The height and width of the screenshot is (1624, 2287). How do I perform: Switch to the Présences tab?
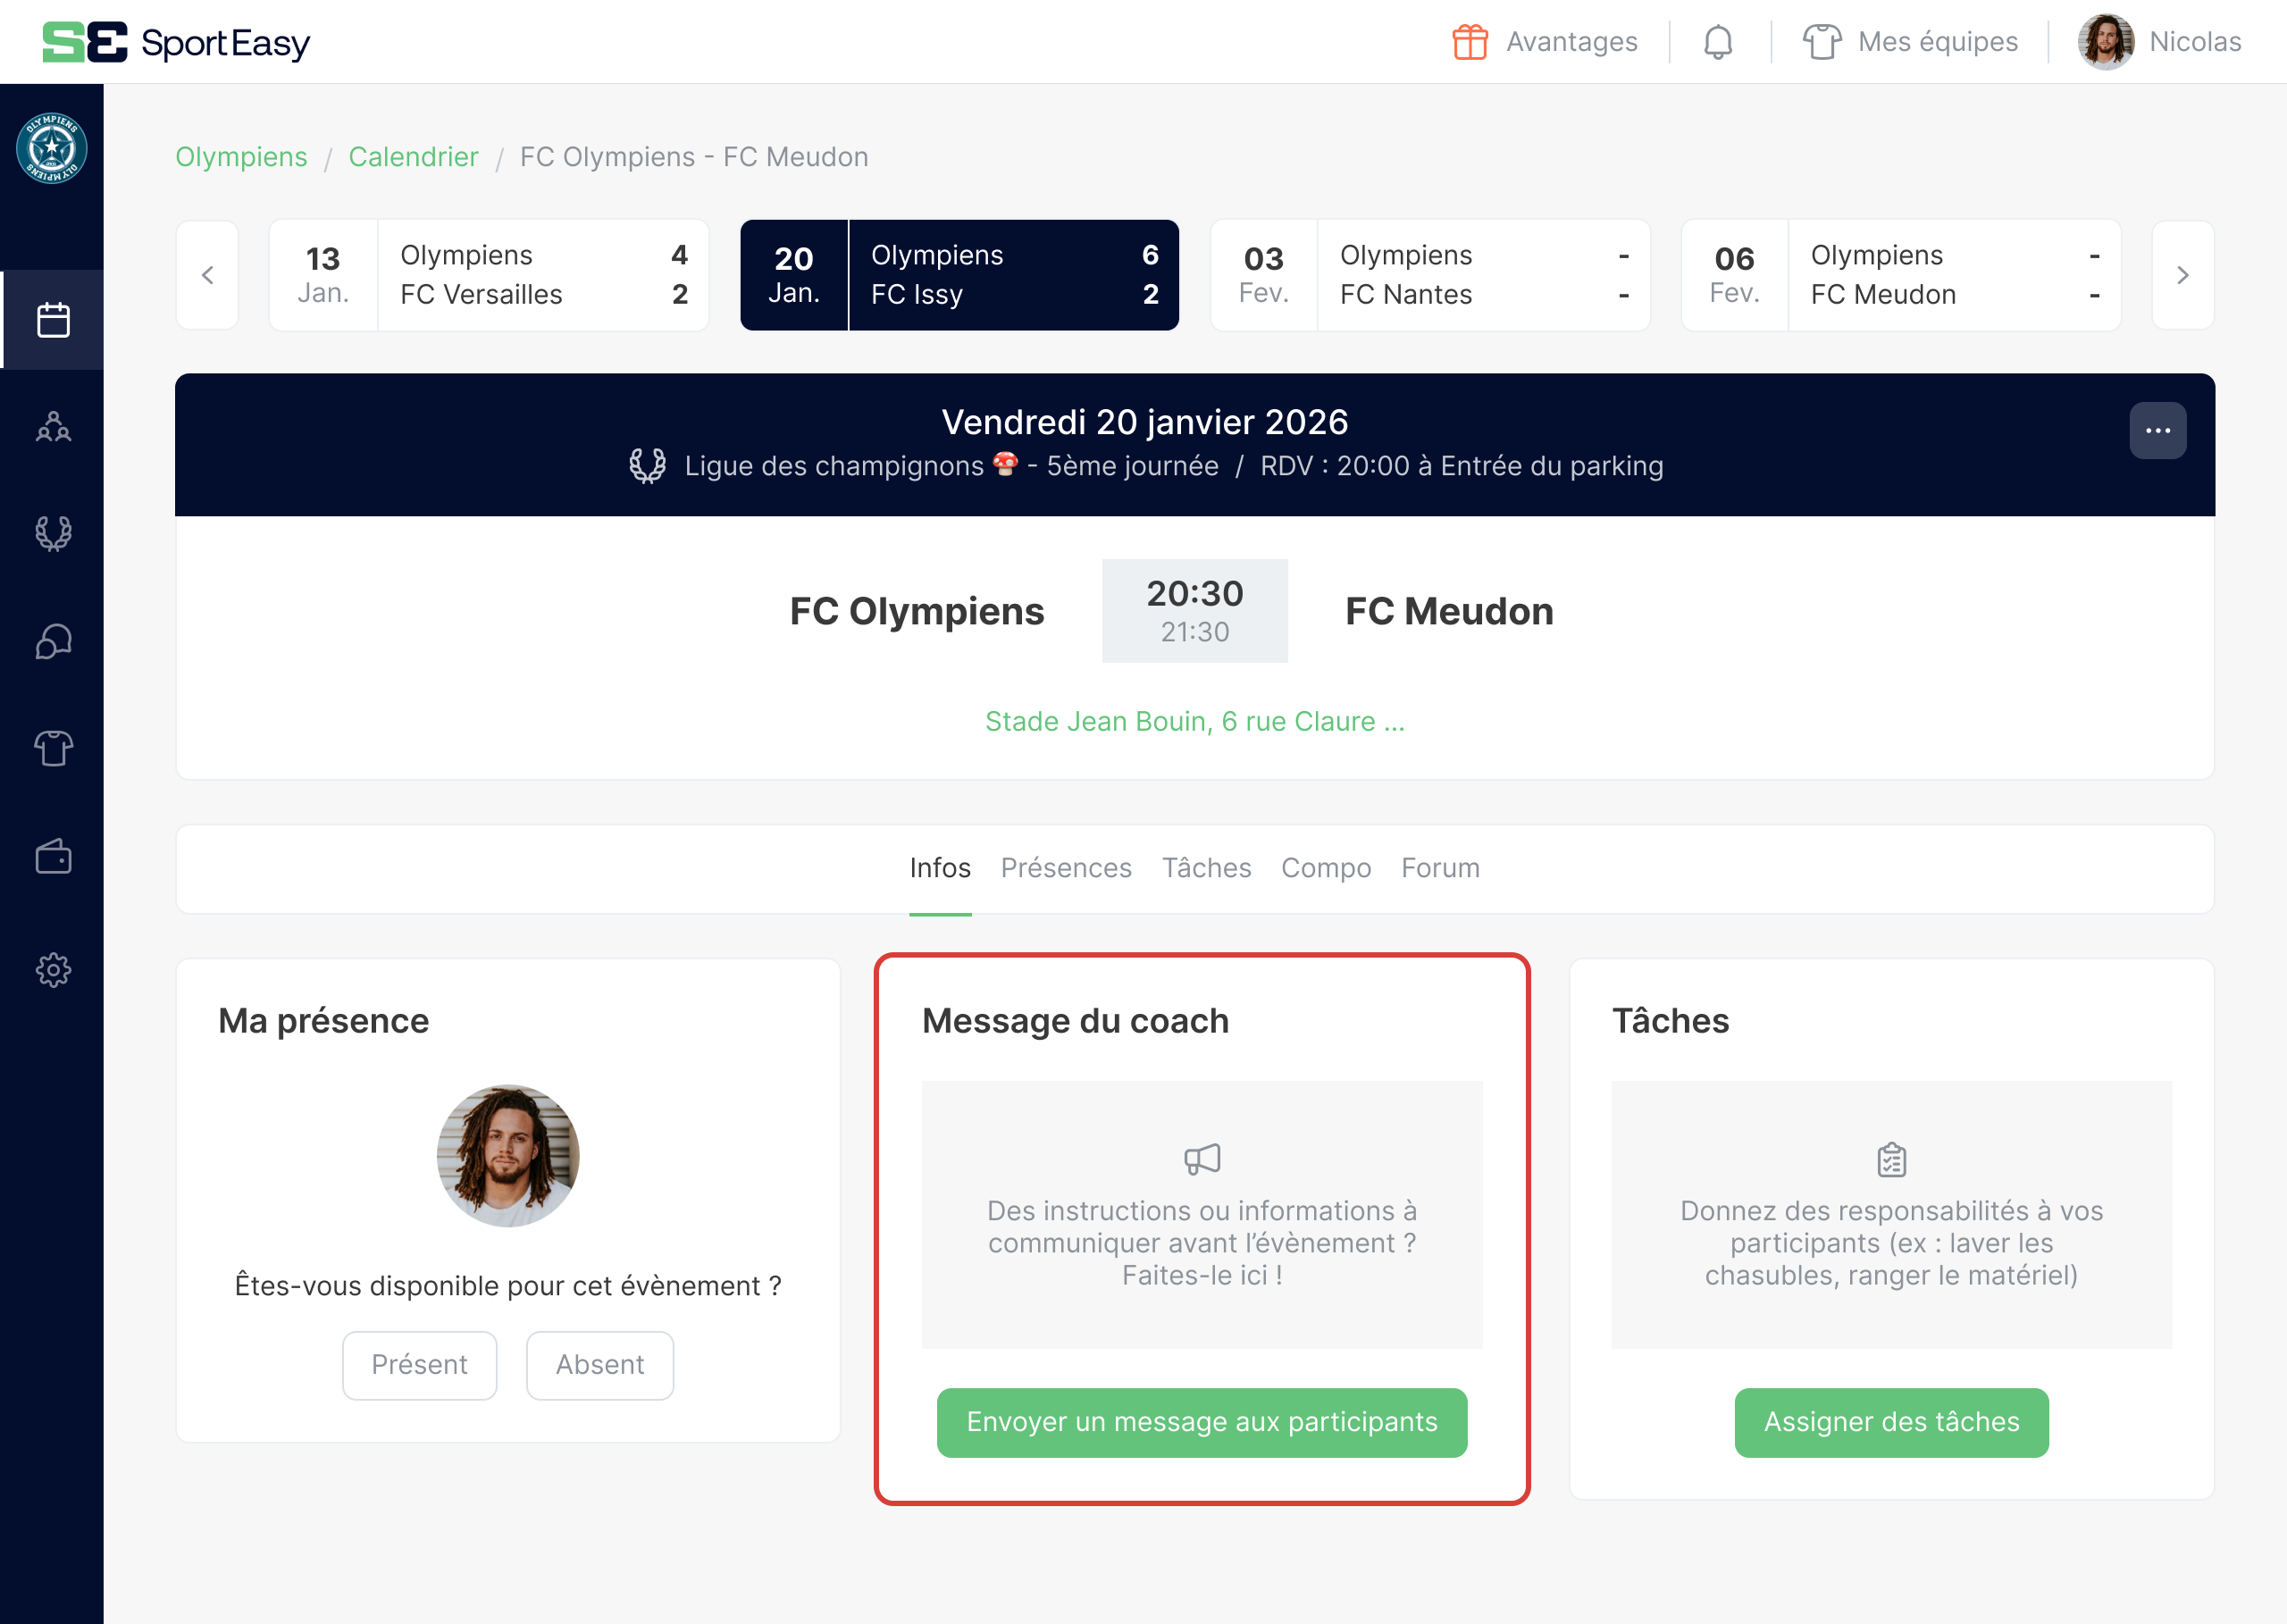[1066, 868]
